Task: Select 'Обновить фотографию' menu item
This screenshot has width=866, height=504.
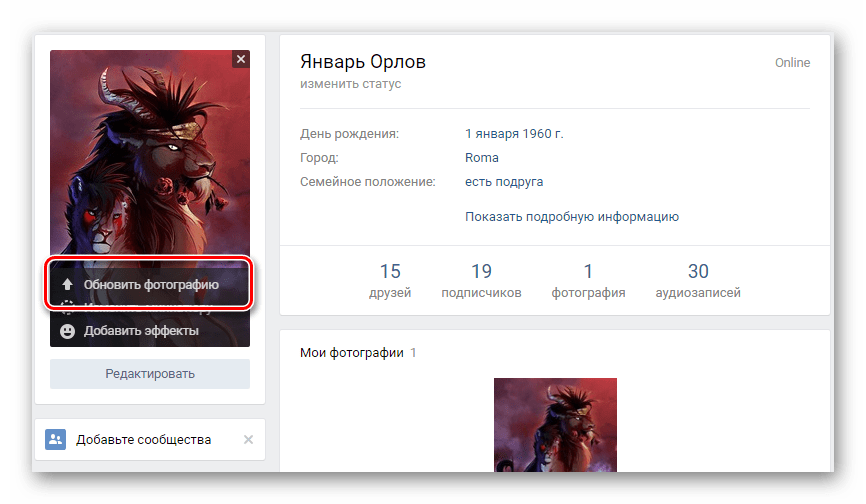Action: tap(149, 284)
